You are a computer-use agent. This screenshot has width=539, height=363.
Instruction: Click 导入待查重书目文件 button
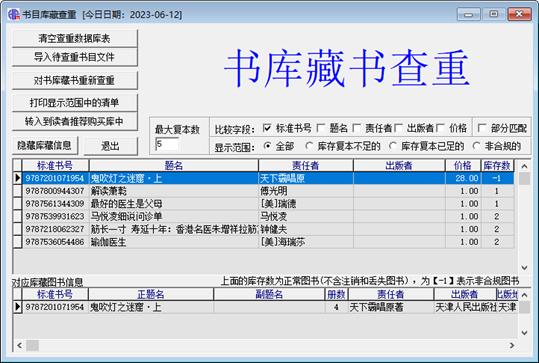75,57
